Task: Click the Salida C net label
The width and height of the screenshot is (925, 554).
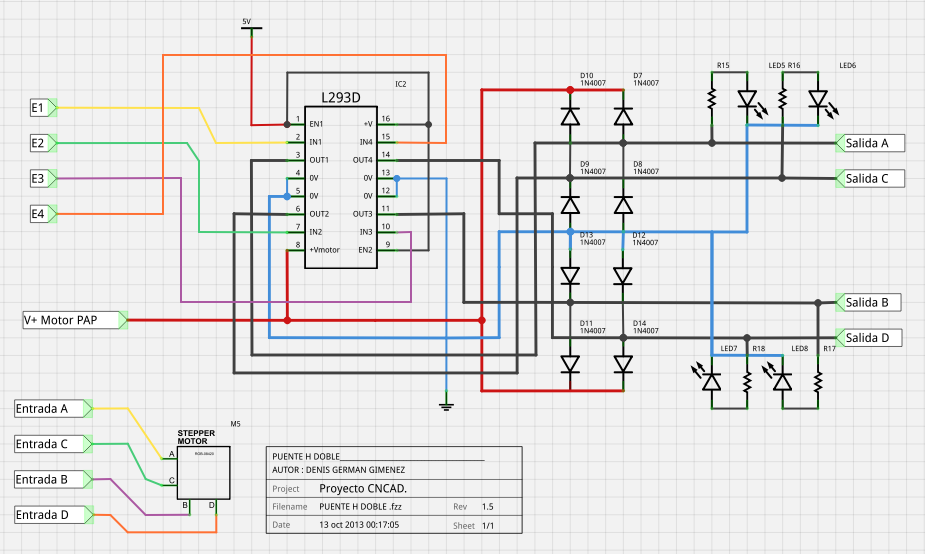Action: [870, 178]
